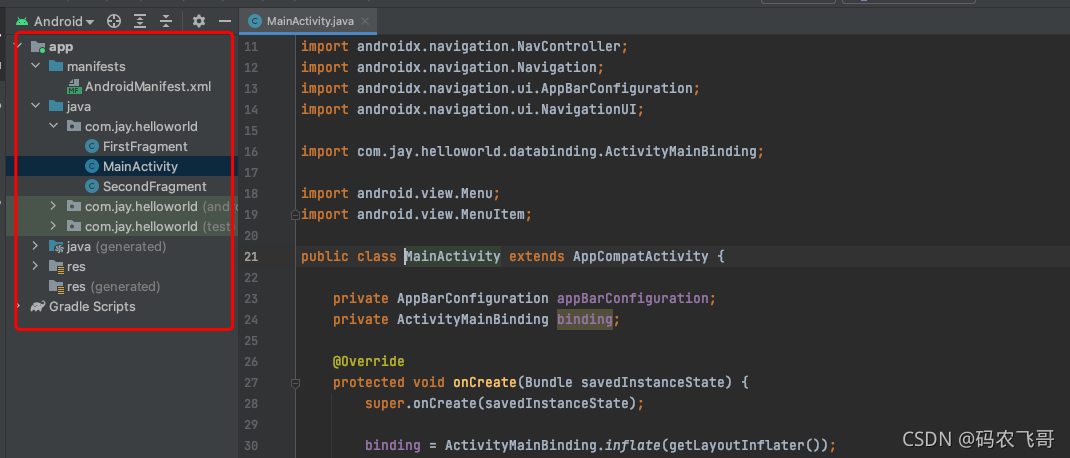Image resolution: width=1070 pixels, height=458 pixels.
Task: Select MainActivity in the project tree
Action: [140, 167]
